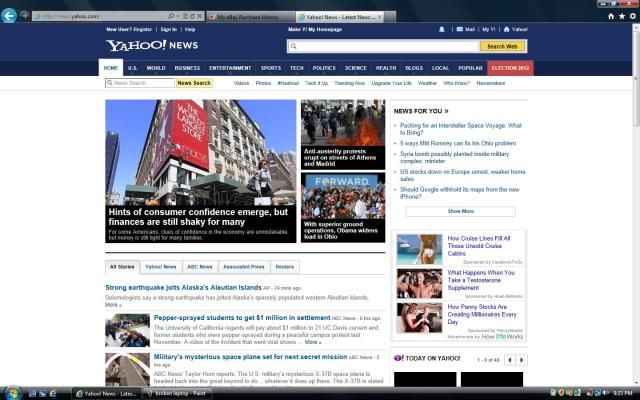Open the Windows Start orb
The height and width of the screenshot is (400, 640).
(12, 393)
